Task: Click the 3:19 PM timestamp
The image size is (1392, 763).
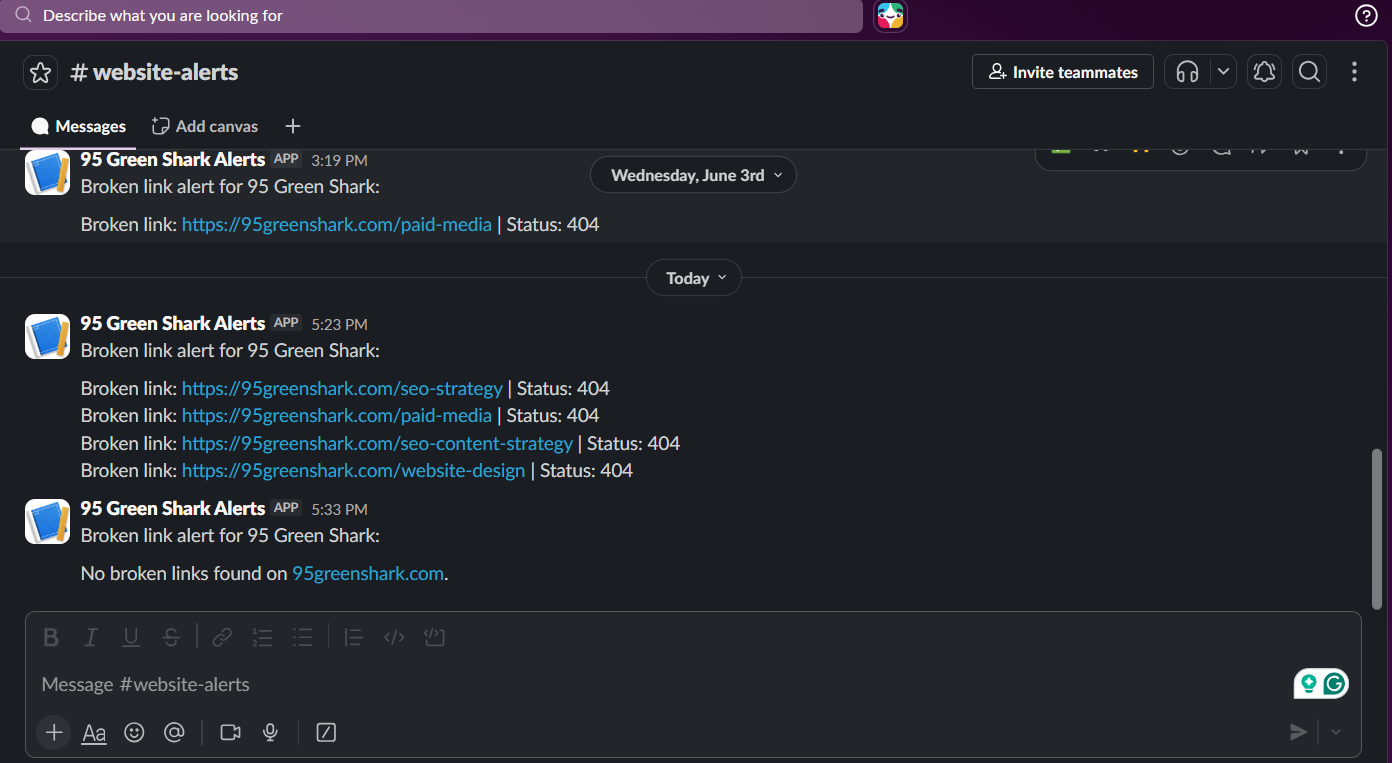Action: click(x=339, y=160)
